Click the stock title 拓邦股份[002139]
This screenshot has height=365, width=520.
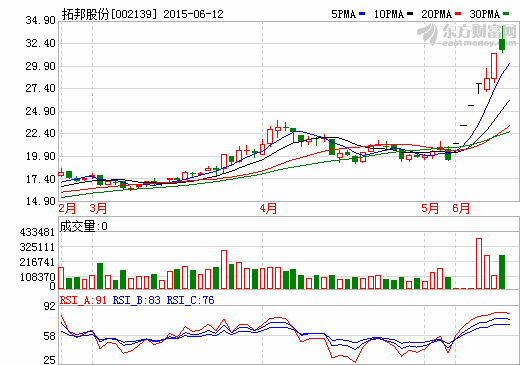(x=109, y=14)
